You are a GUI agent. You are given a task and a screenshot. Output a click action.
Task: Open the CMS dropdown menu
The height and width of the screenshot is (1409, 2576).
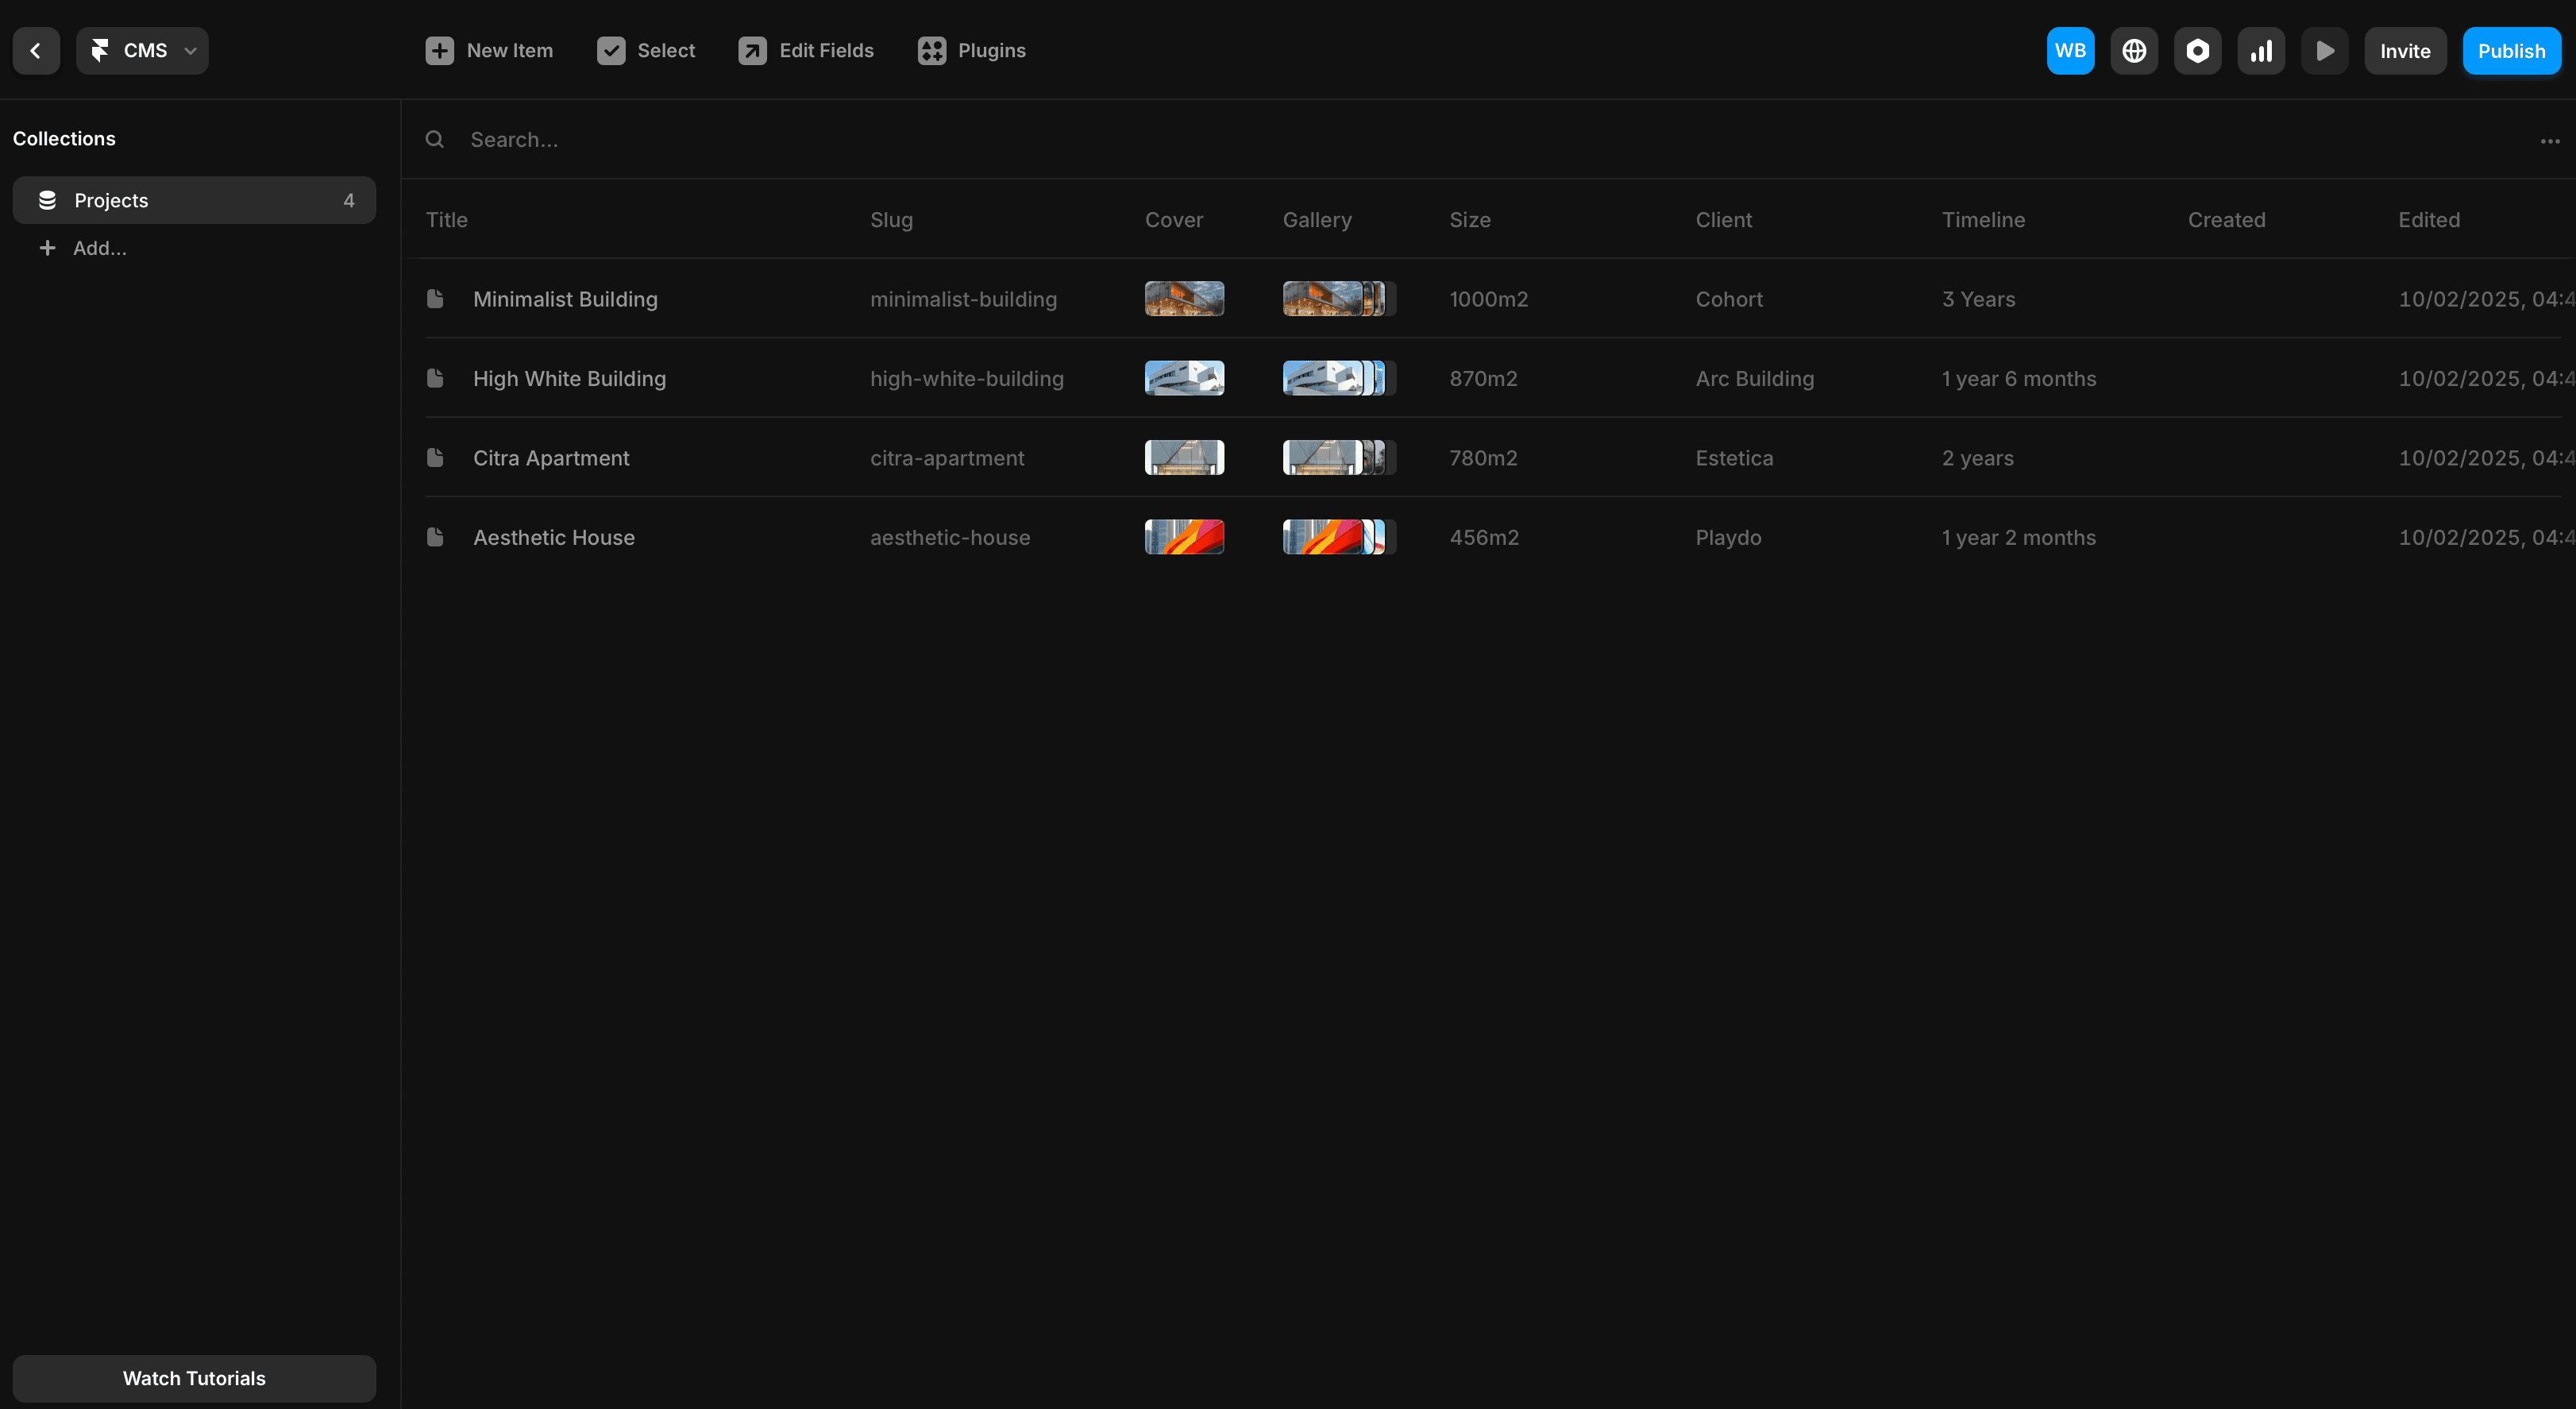tap(142, 51)
